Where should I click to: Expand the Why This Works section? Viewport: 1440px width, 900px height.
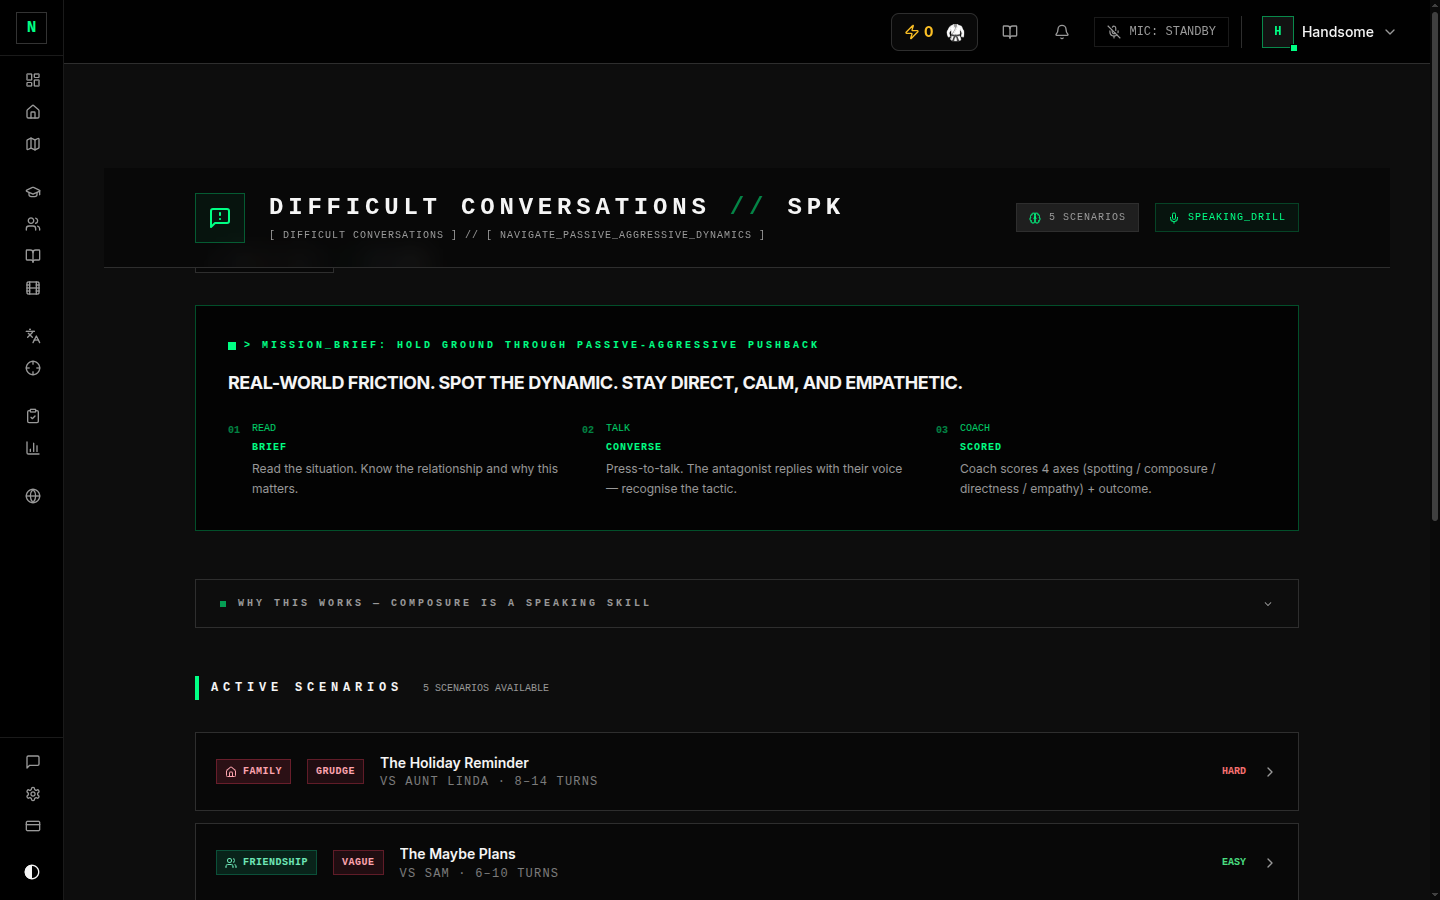(747, 603)
